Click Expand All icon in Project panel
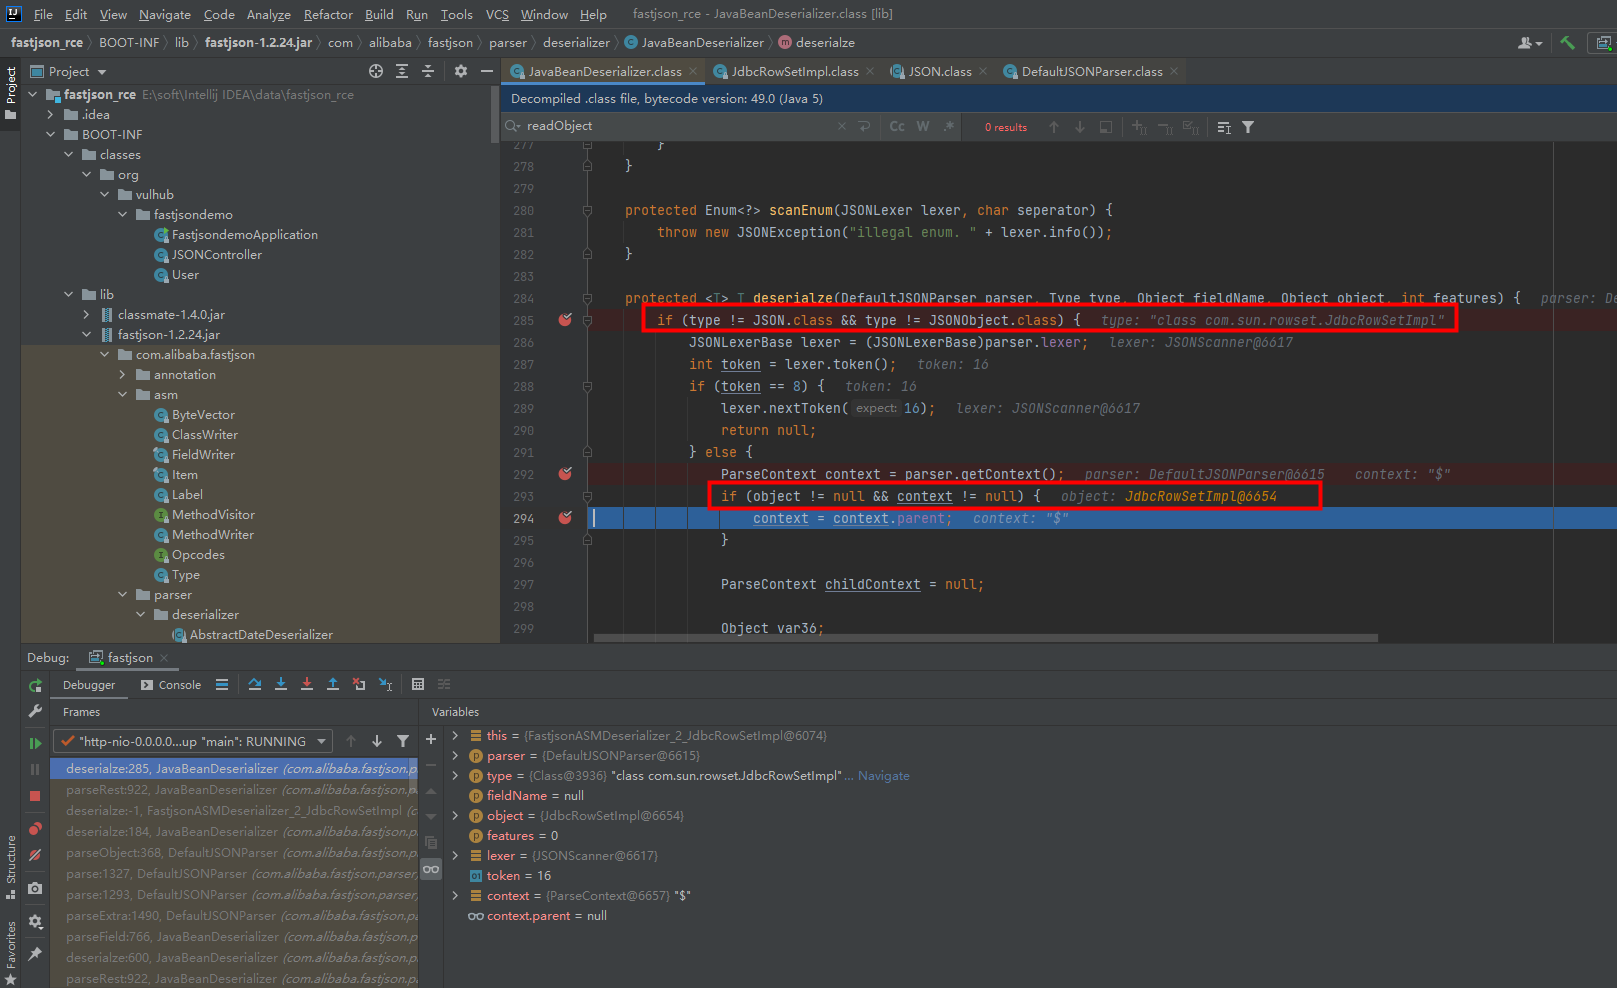Image resolution: width=1617 pixels, height=988 pixels. [x=402, y=71]
